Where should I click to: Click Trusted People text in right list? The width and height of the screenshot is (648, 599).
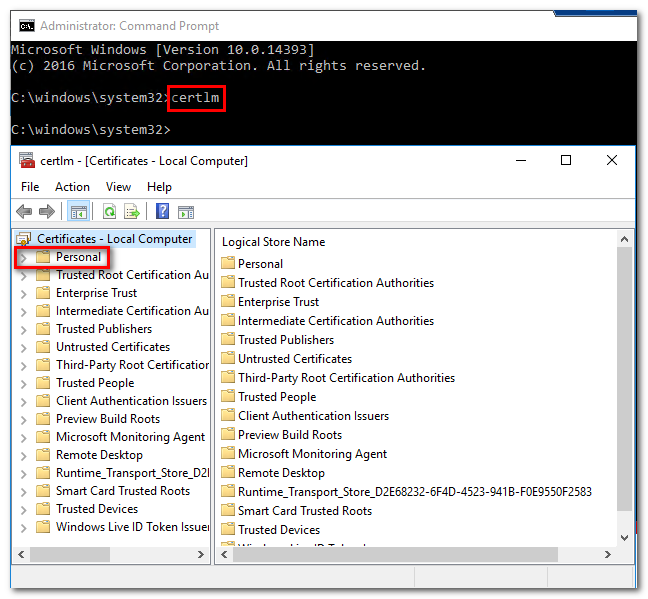(x=277, y=397)
